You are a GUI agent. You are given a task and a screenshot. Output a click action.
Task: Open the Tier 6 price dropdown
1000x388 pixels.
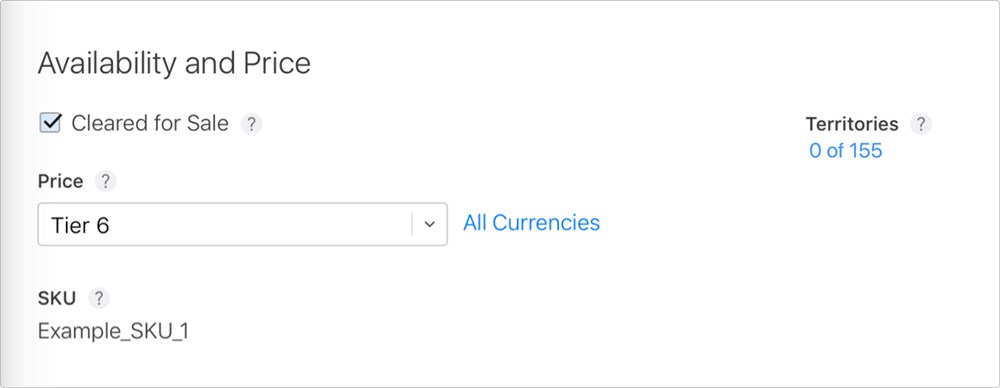[x=242, y=224]
